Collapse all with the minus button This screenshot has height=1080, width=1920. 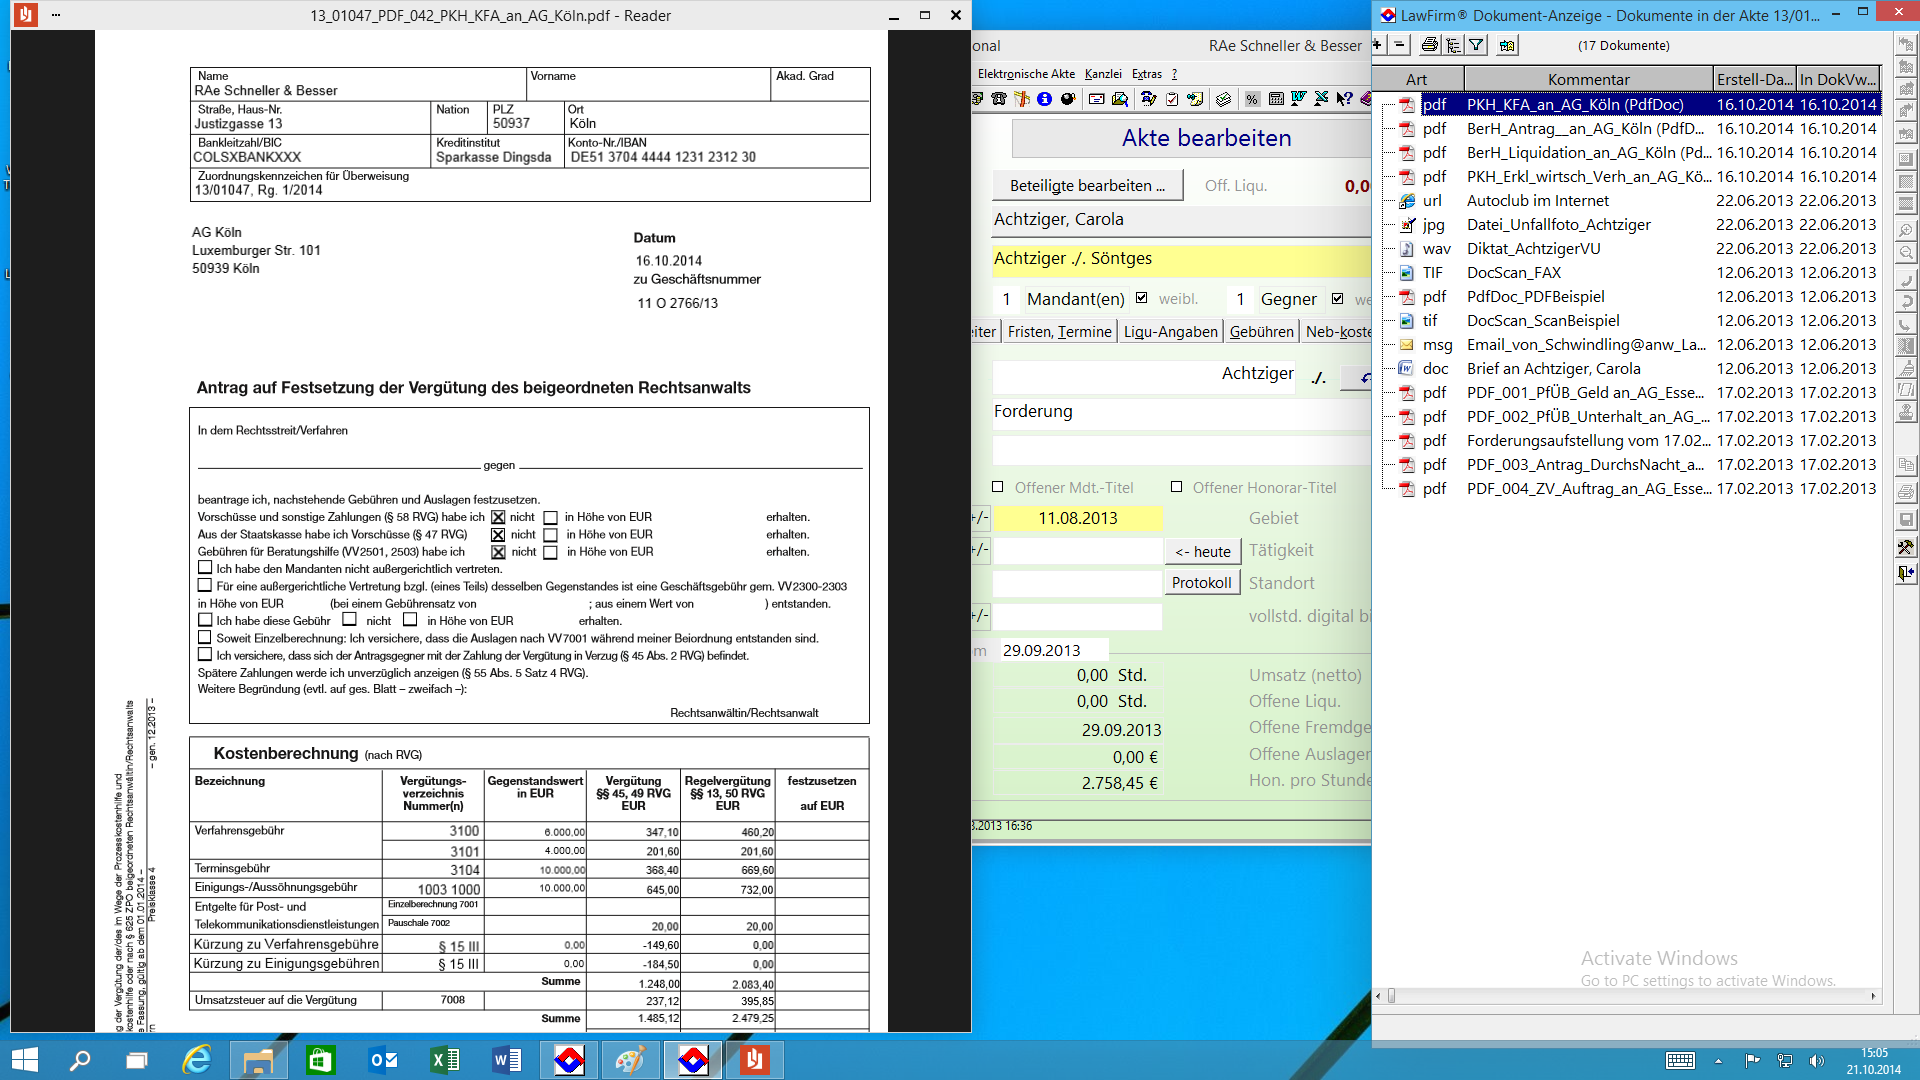(1400, 45)
